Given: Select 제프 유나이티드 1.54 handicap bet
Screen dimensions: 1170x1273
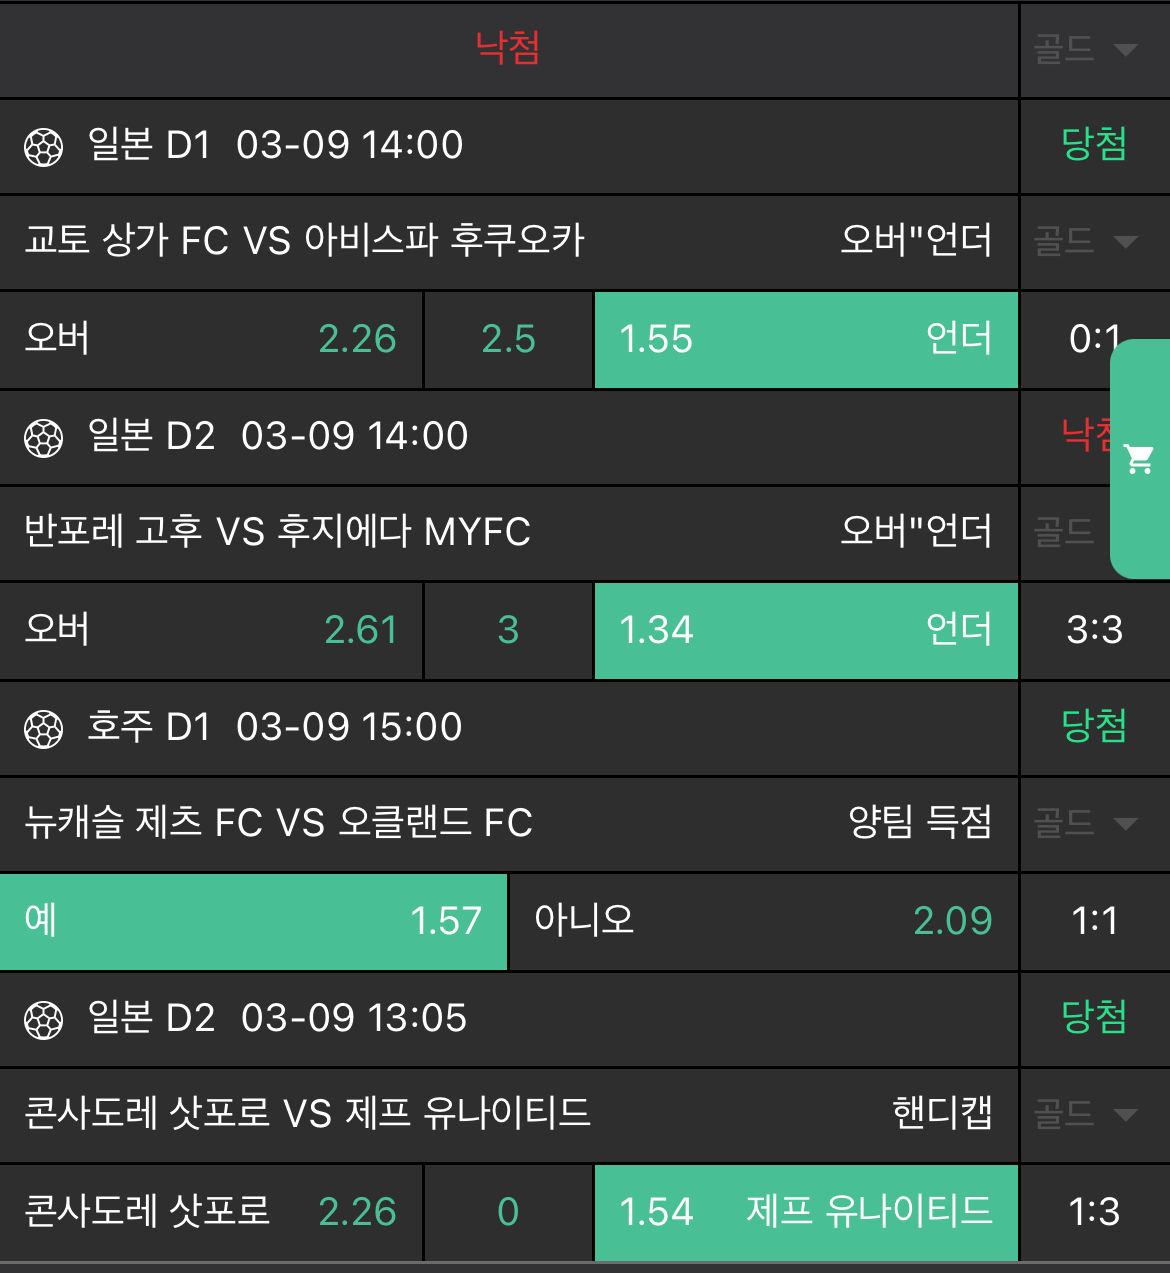Looking at the screenshot, I should [806, 1212].
